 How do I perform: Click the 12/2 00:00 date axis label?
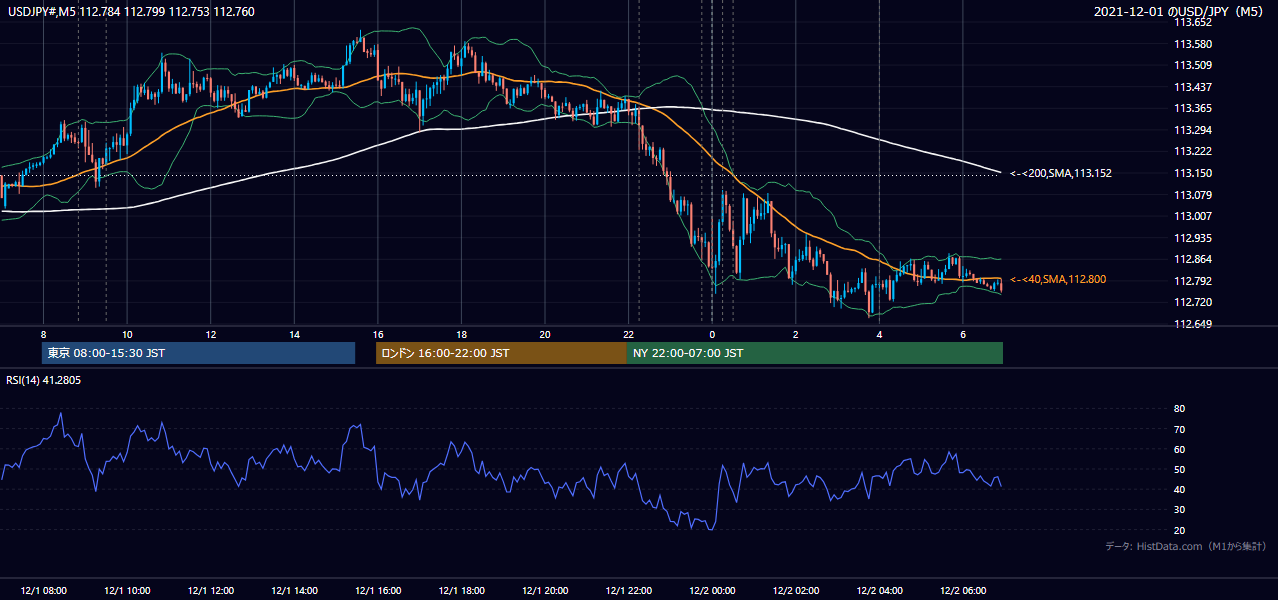[711, 590]
